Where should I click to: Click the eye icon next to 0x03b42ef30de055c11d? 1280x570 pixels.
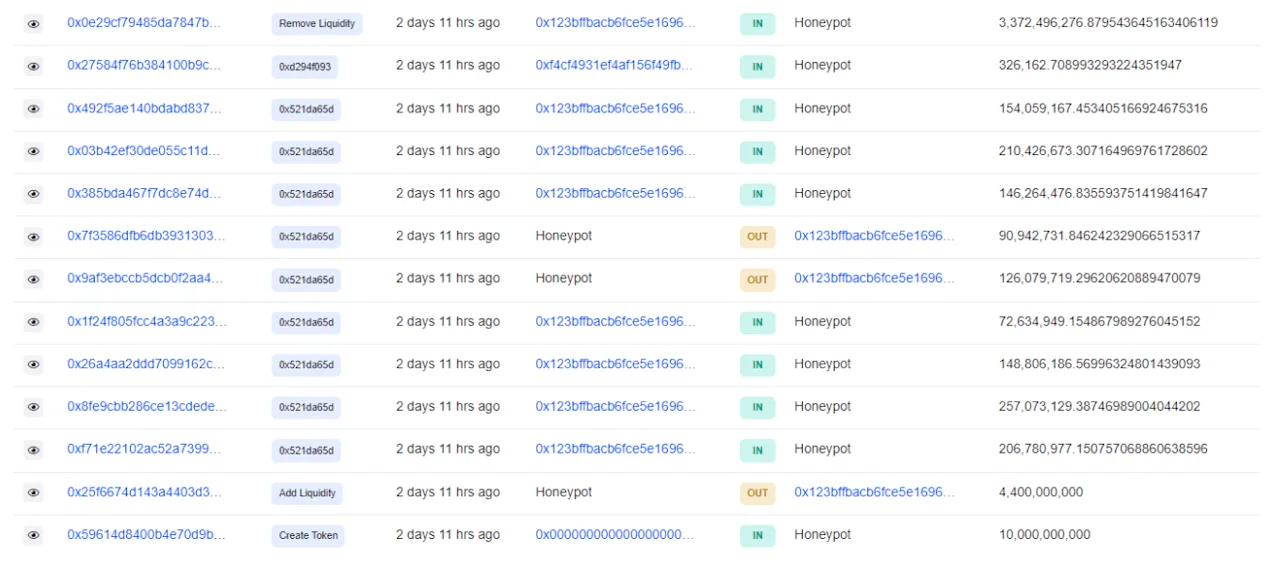tap(33, 152)
